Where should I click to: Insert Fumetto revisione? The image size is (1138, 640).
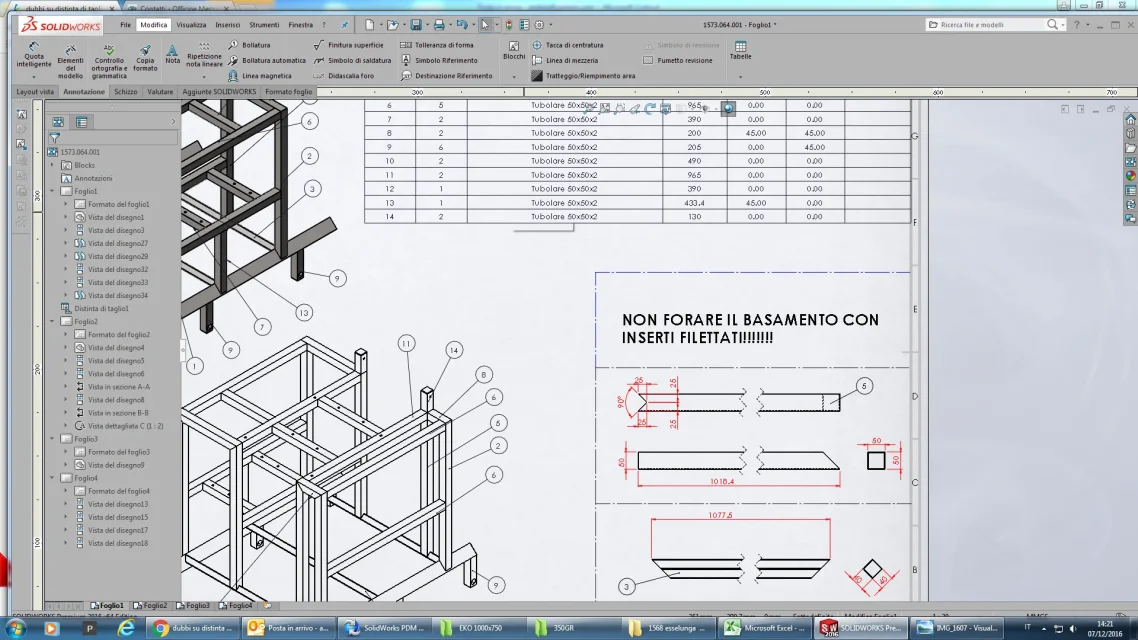click(678, 60)
